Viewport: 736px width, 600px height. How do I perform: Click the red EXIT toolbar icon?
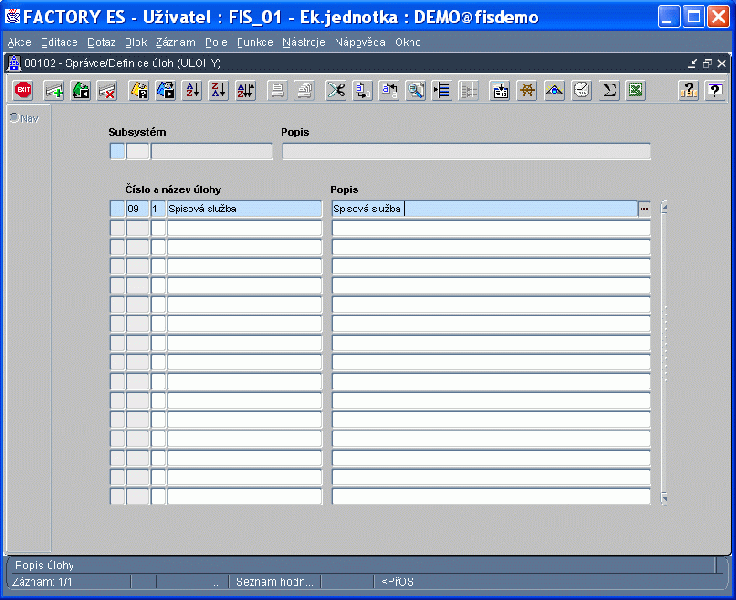[23, 90]
